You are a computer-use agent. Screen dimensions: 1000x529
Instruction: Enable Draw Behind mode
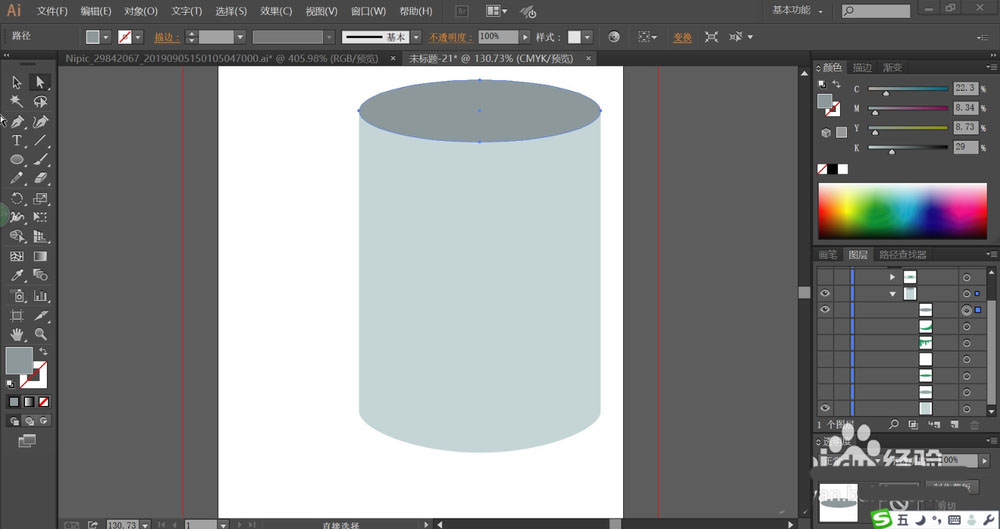pos(29,421)
